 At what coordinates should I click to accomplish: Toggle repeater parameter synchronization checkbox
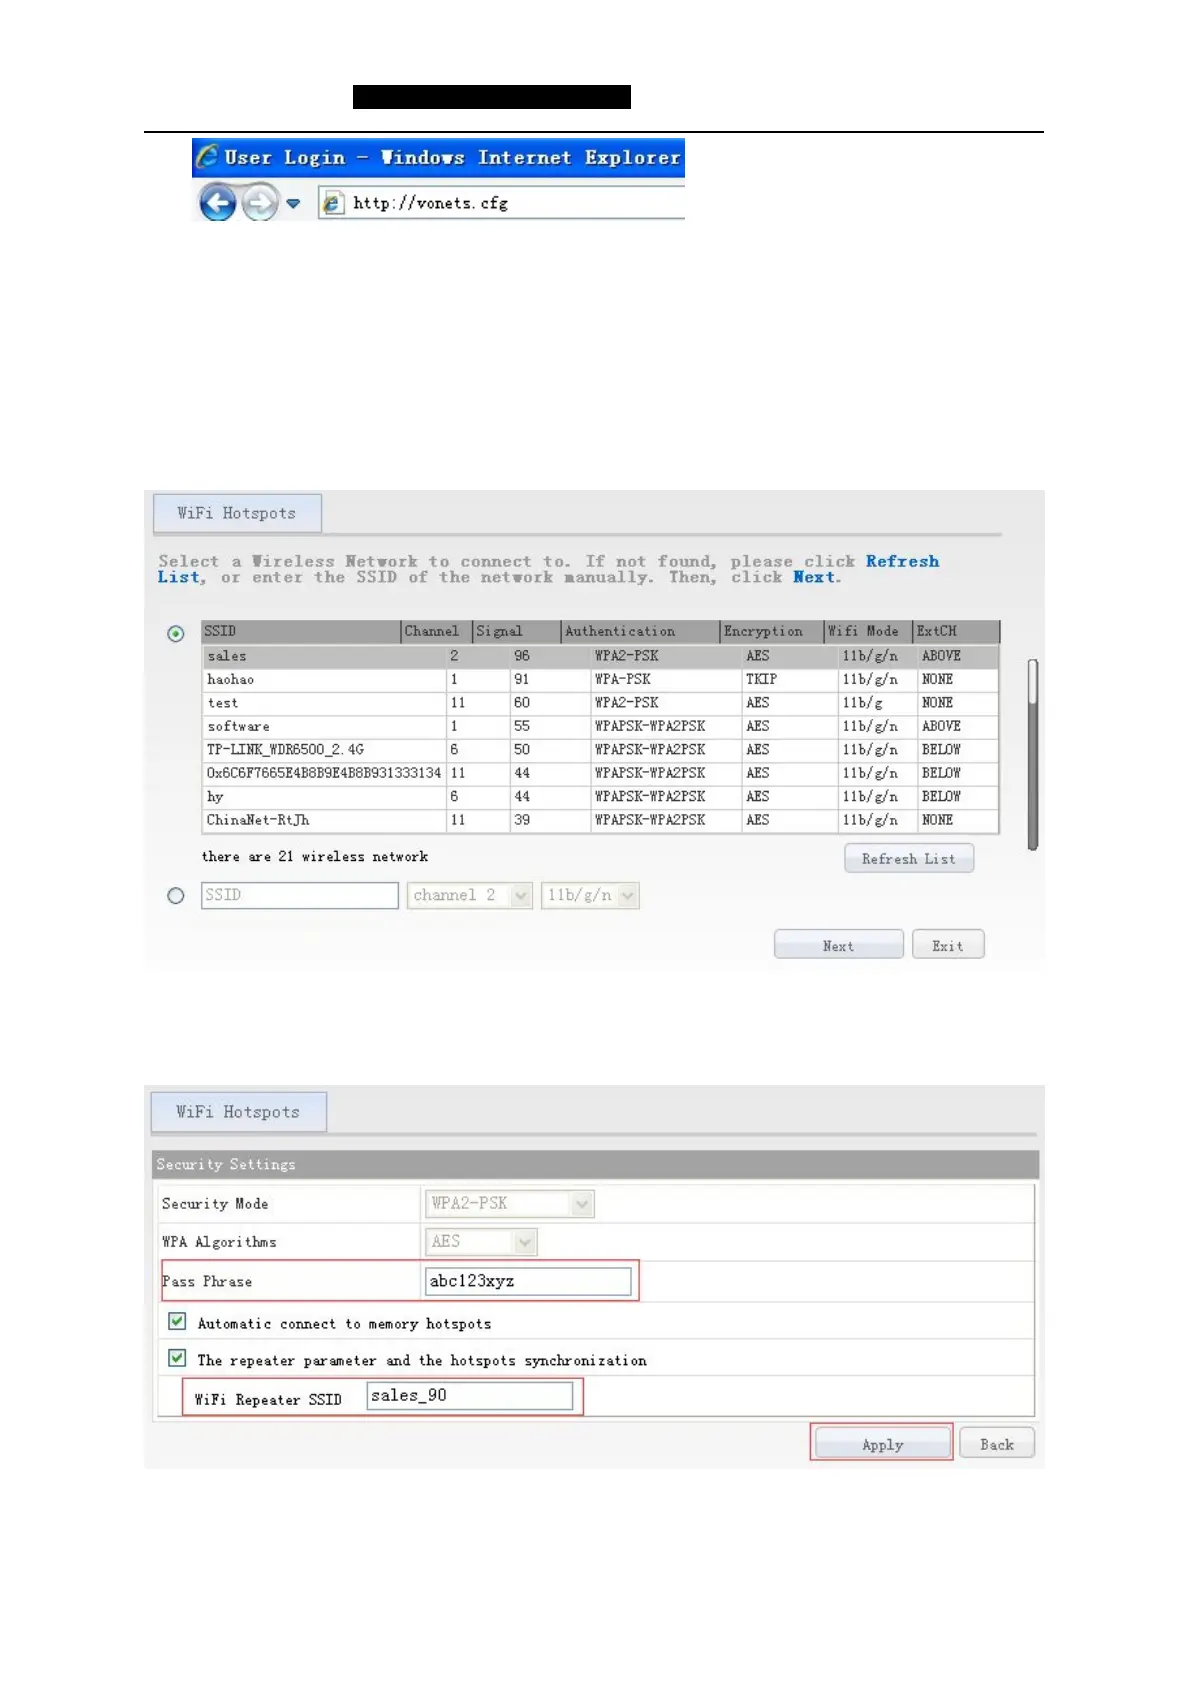[177, 1358]
